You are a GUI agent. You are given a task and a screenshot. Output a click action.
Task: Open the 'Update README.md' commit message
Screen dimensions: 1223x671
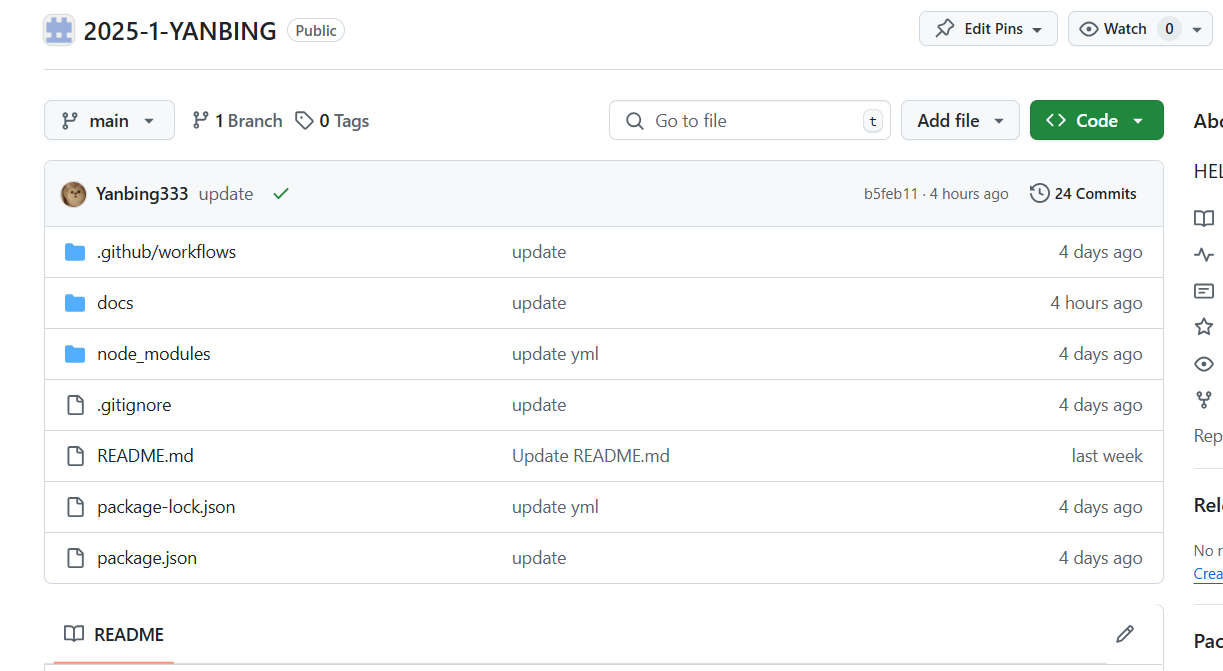click(591, 456)
